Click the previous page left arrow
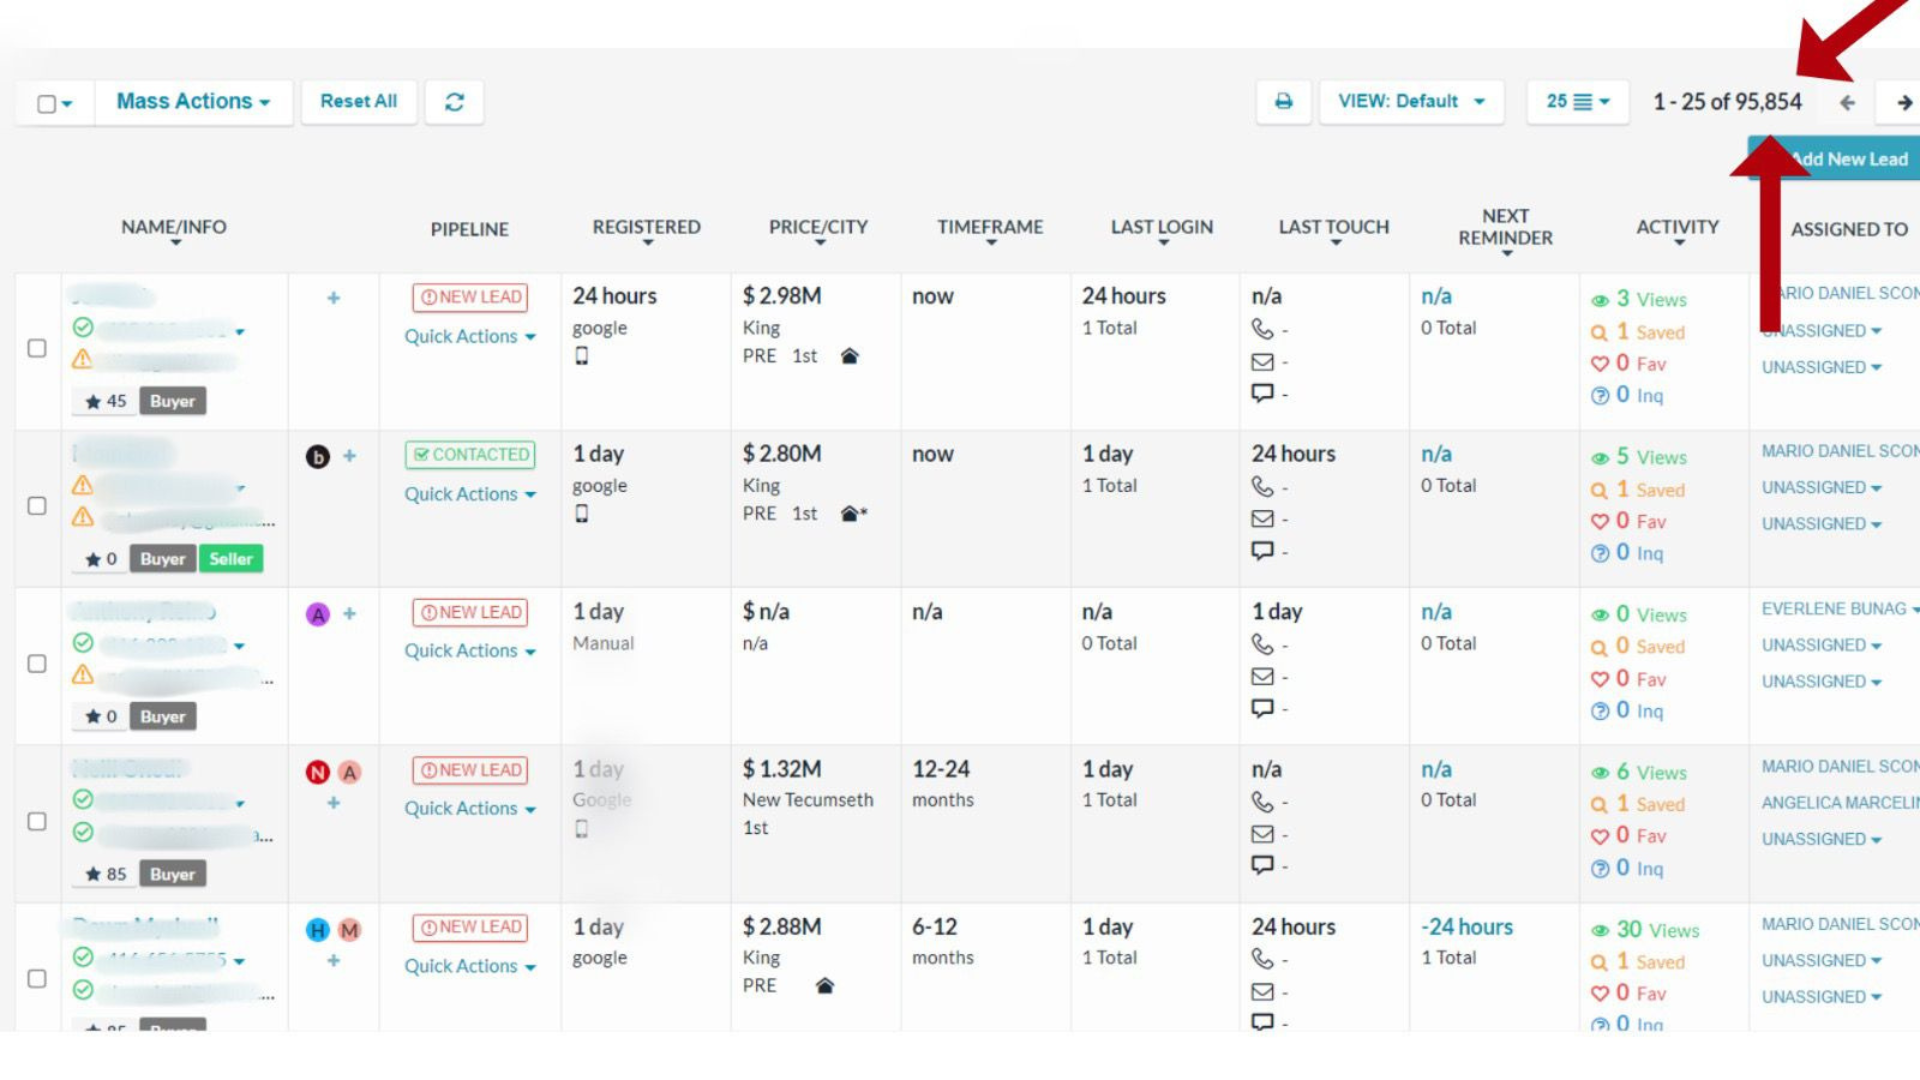This screenshot has height=1080, width=1920. [x=1847, y=102]
